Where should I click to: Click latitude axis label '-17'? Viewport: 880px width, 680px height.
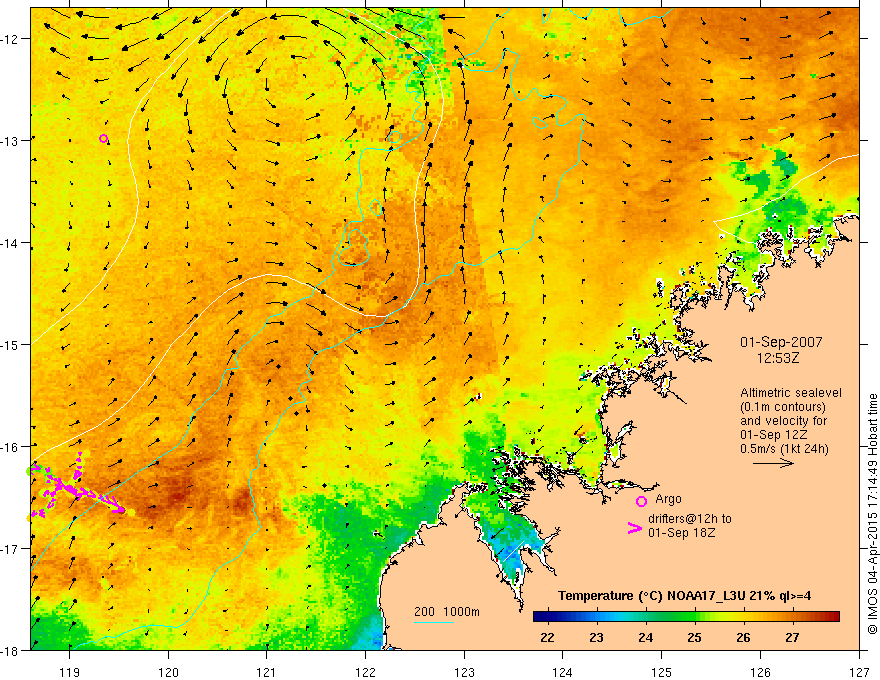pyautogui.click(x=10, y=548)
